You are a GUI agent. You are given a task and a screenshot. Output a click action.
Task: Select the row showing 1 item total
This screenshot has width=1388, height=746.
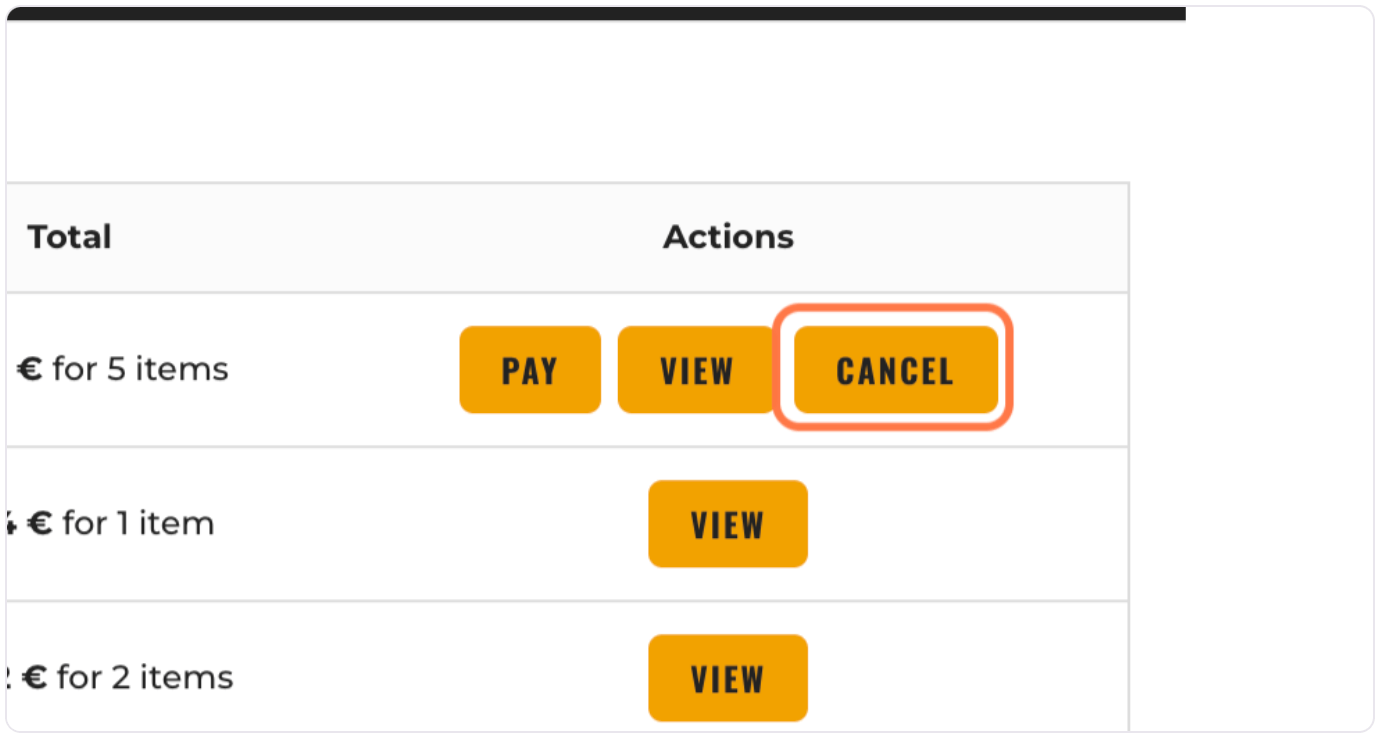pos(300,523)
